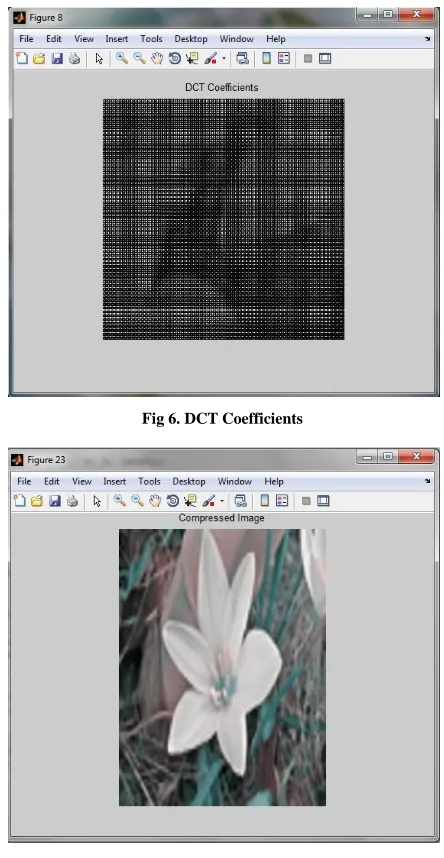Hide plot tools in Figure 23
This screenshot has height=858, width=444.
306,501
